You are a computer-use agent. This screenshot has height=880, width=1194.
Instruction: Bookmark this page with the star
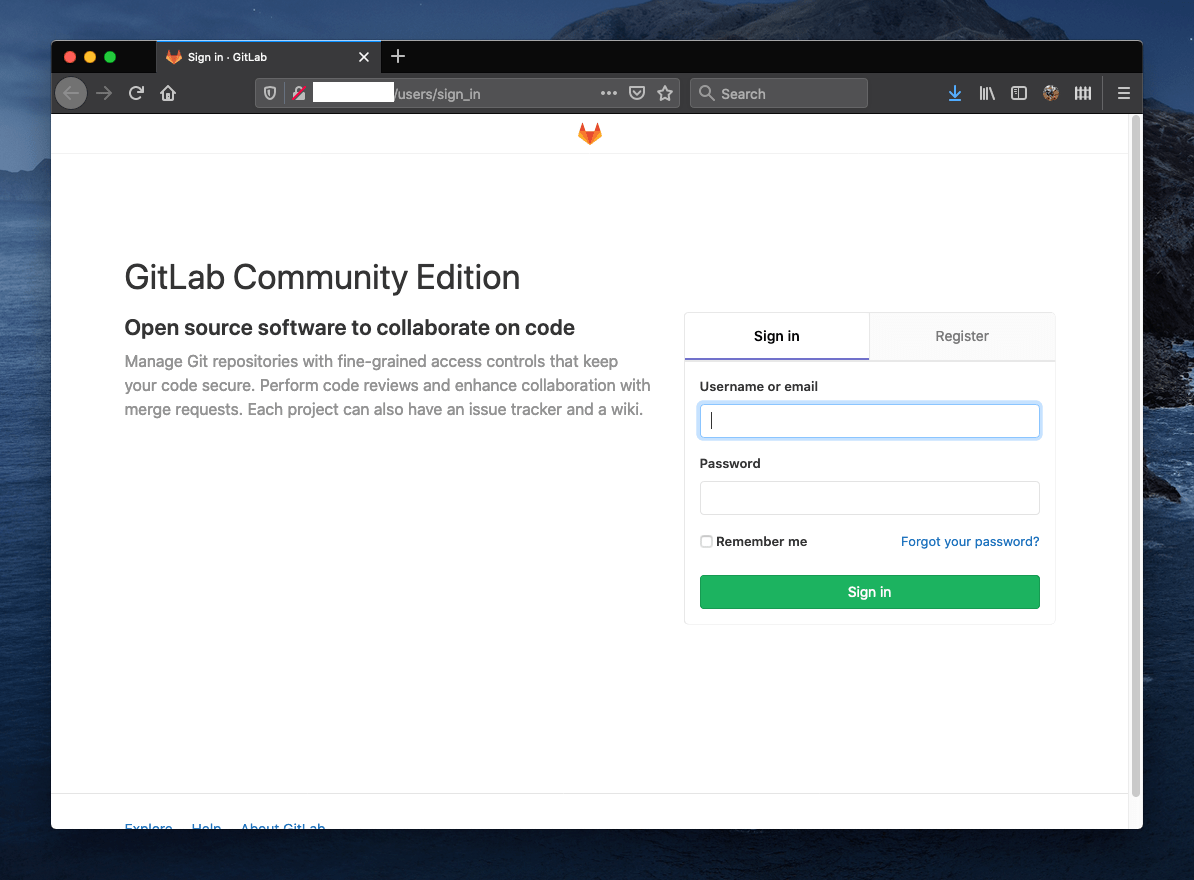pyautogui.click(x=665, y=94)
